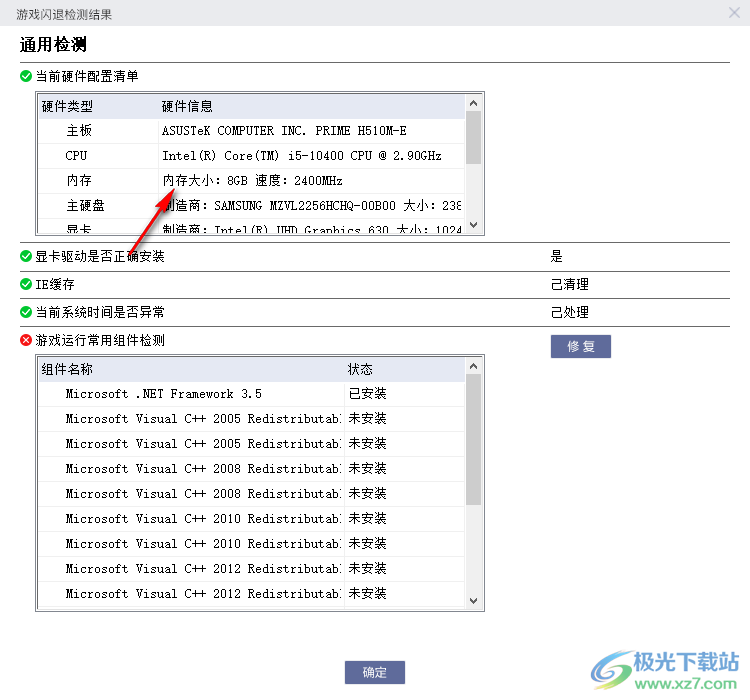This screenshot has height=700, width=750.
Task: Click the 当前系统时间是否异常 label
Action: (x=99, y=312)
